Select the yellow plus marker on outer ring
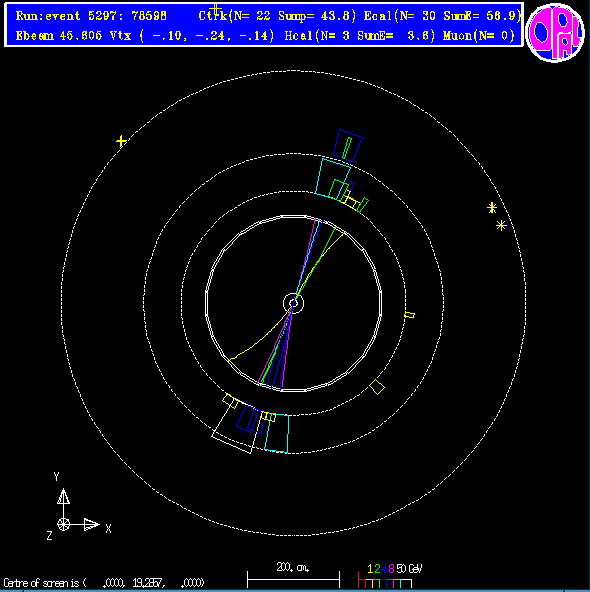590x592 pixels. click(121, 141)
